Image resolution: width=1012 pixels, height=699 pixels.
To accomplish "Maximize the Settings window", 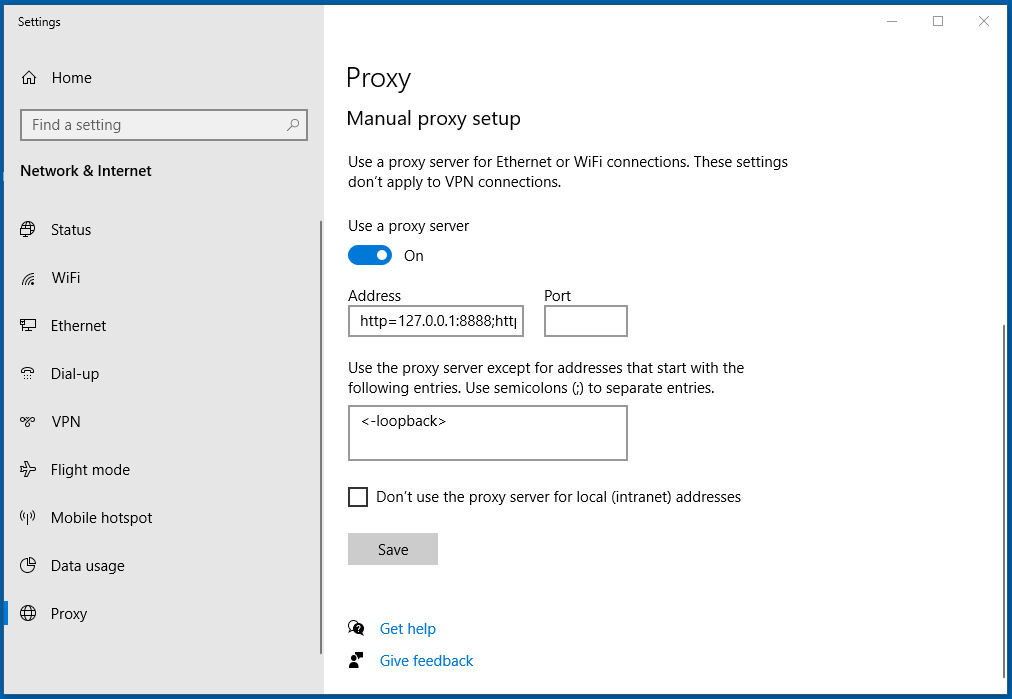I will (x=938, y=21).
